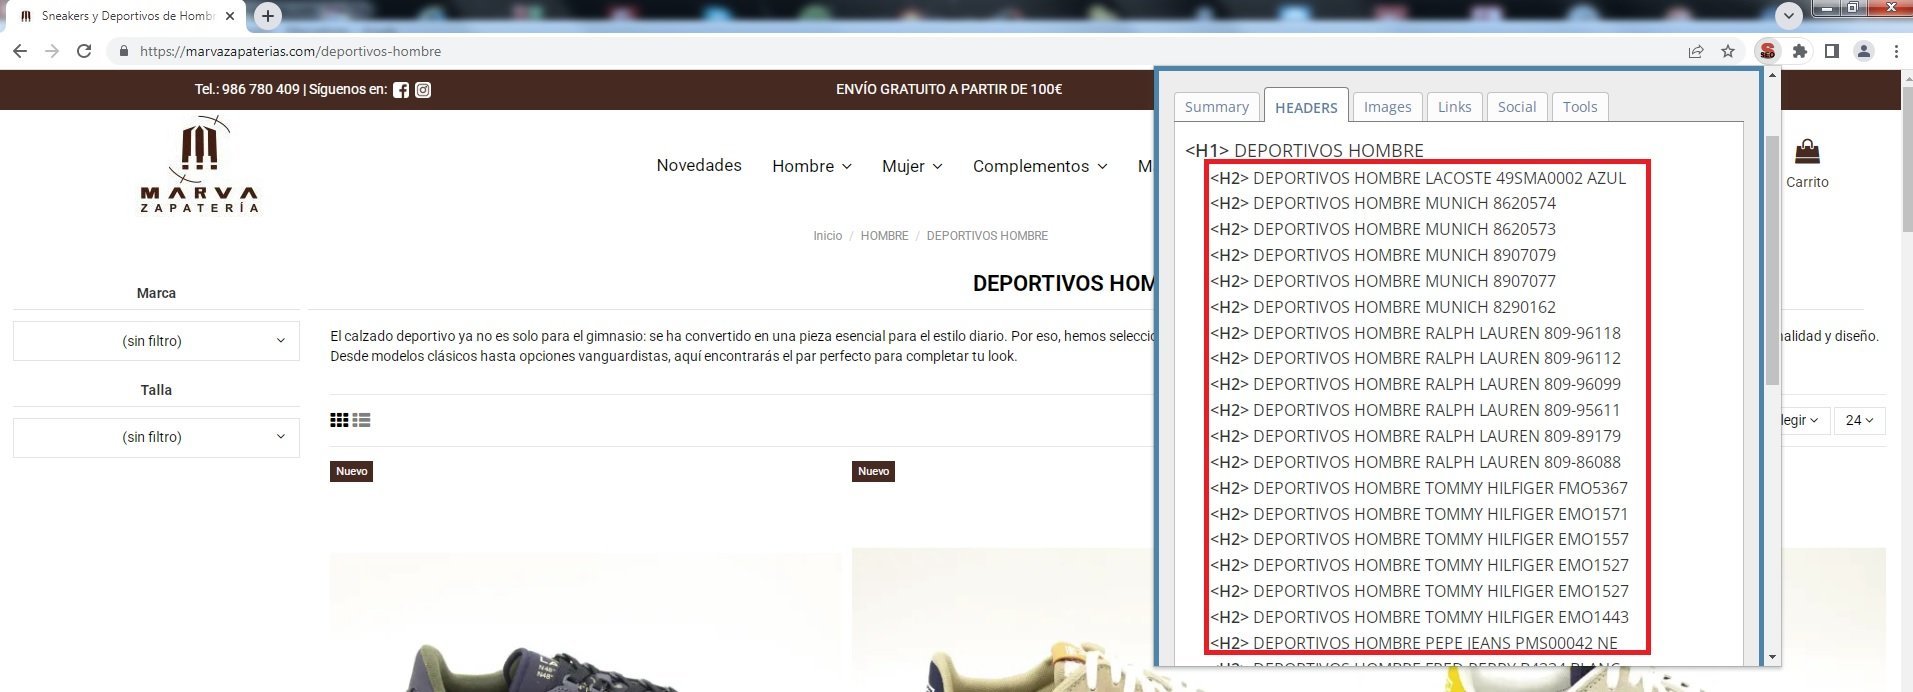Click the site padlock icon
Screen dimensions: 1913x692
[124, 51]
